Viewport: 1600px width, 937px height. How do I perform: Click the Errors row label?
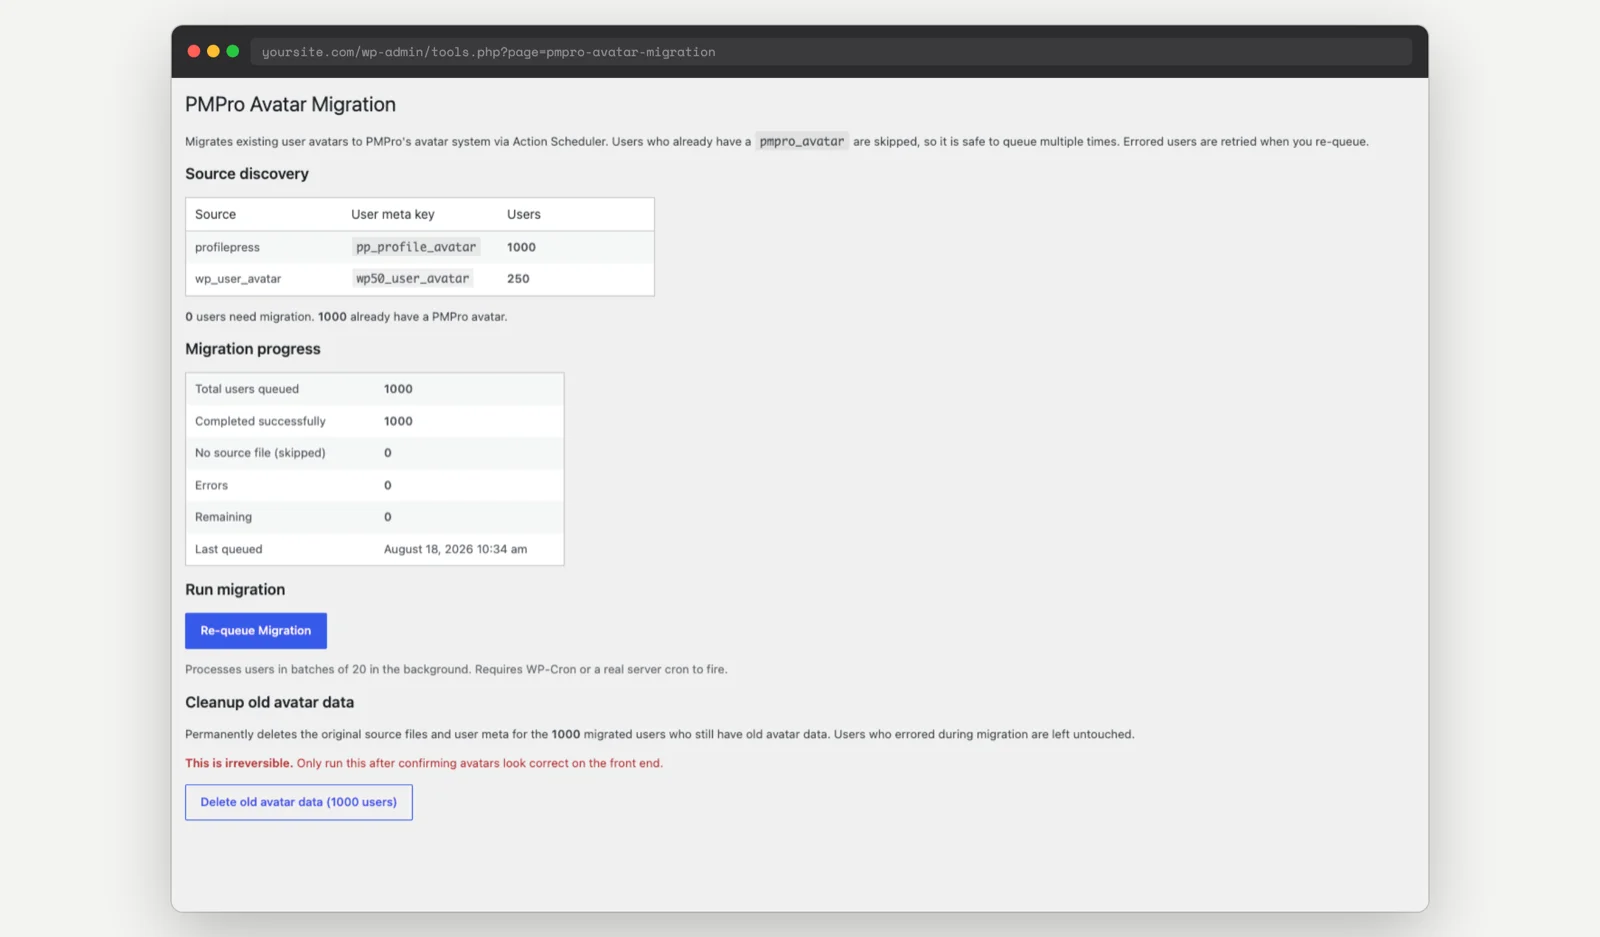click(211, 485)
